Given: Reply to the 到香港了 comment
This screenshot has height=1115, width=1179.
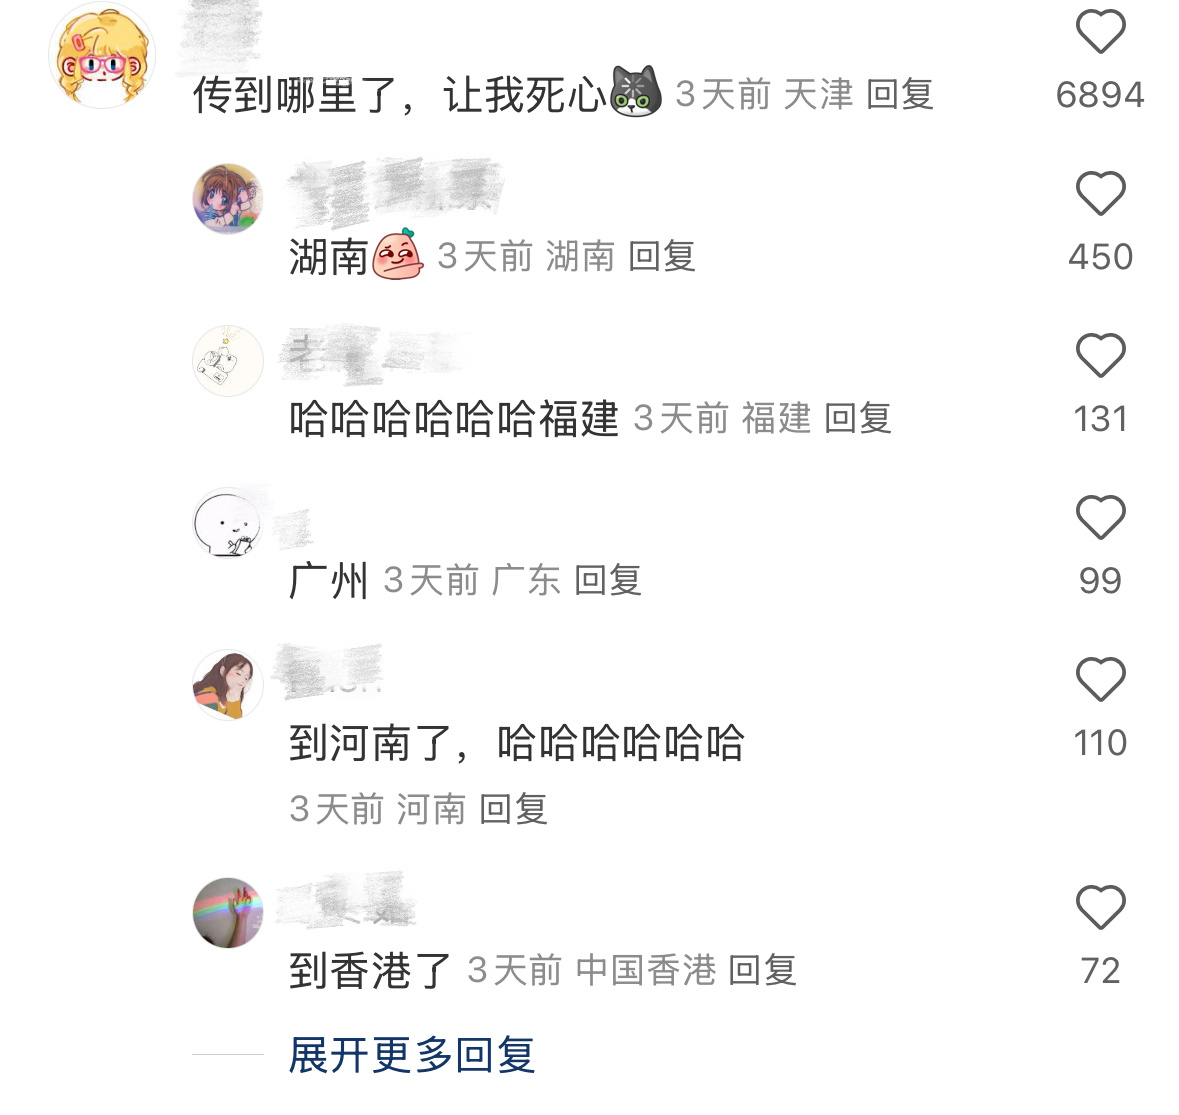Looking at the screenshot, I should point(762,971).
